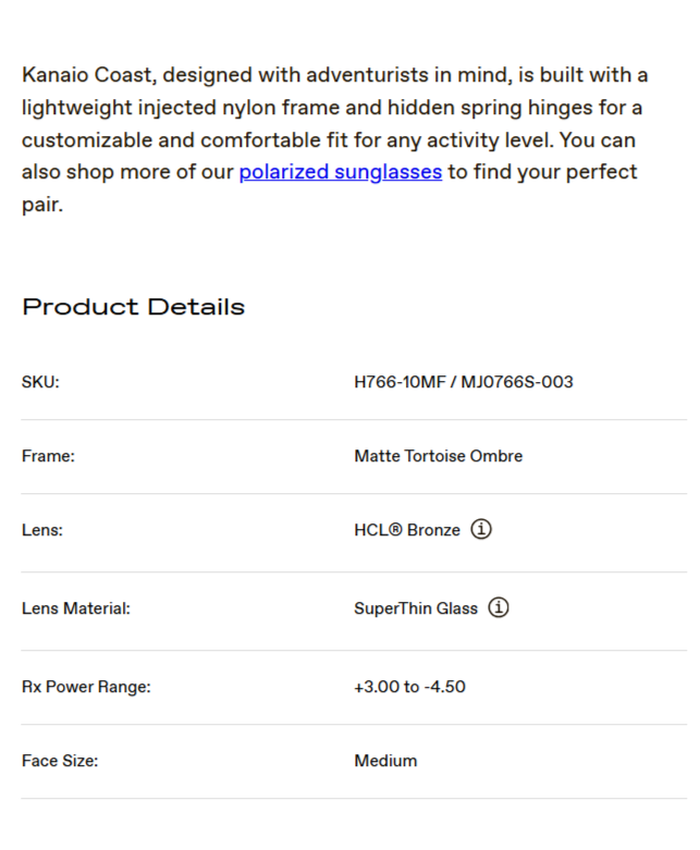Click the Rx Power Range: label
The image size is (700, 850).
coord(86,687)
